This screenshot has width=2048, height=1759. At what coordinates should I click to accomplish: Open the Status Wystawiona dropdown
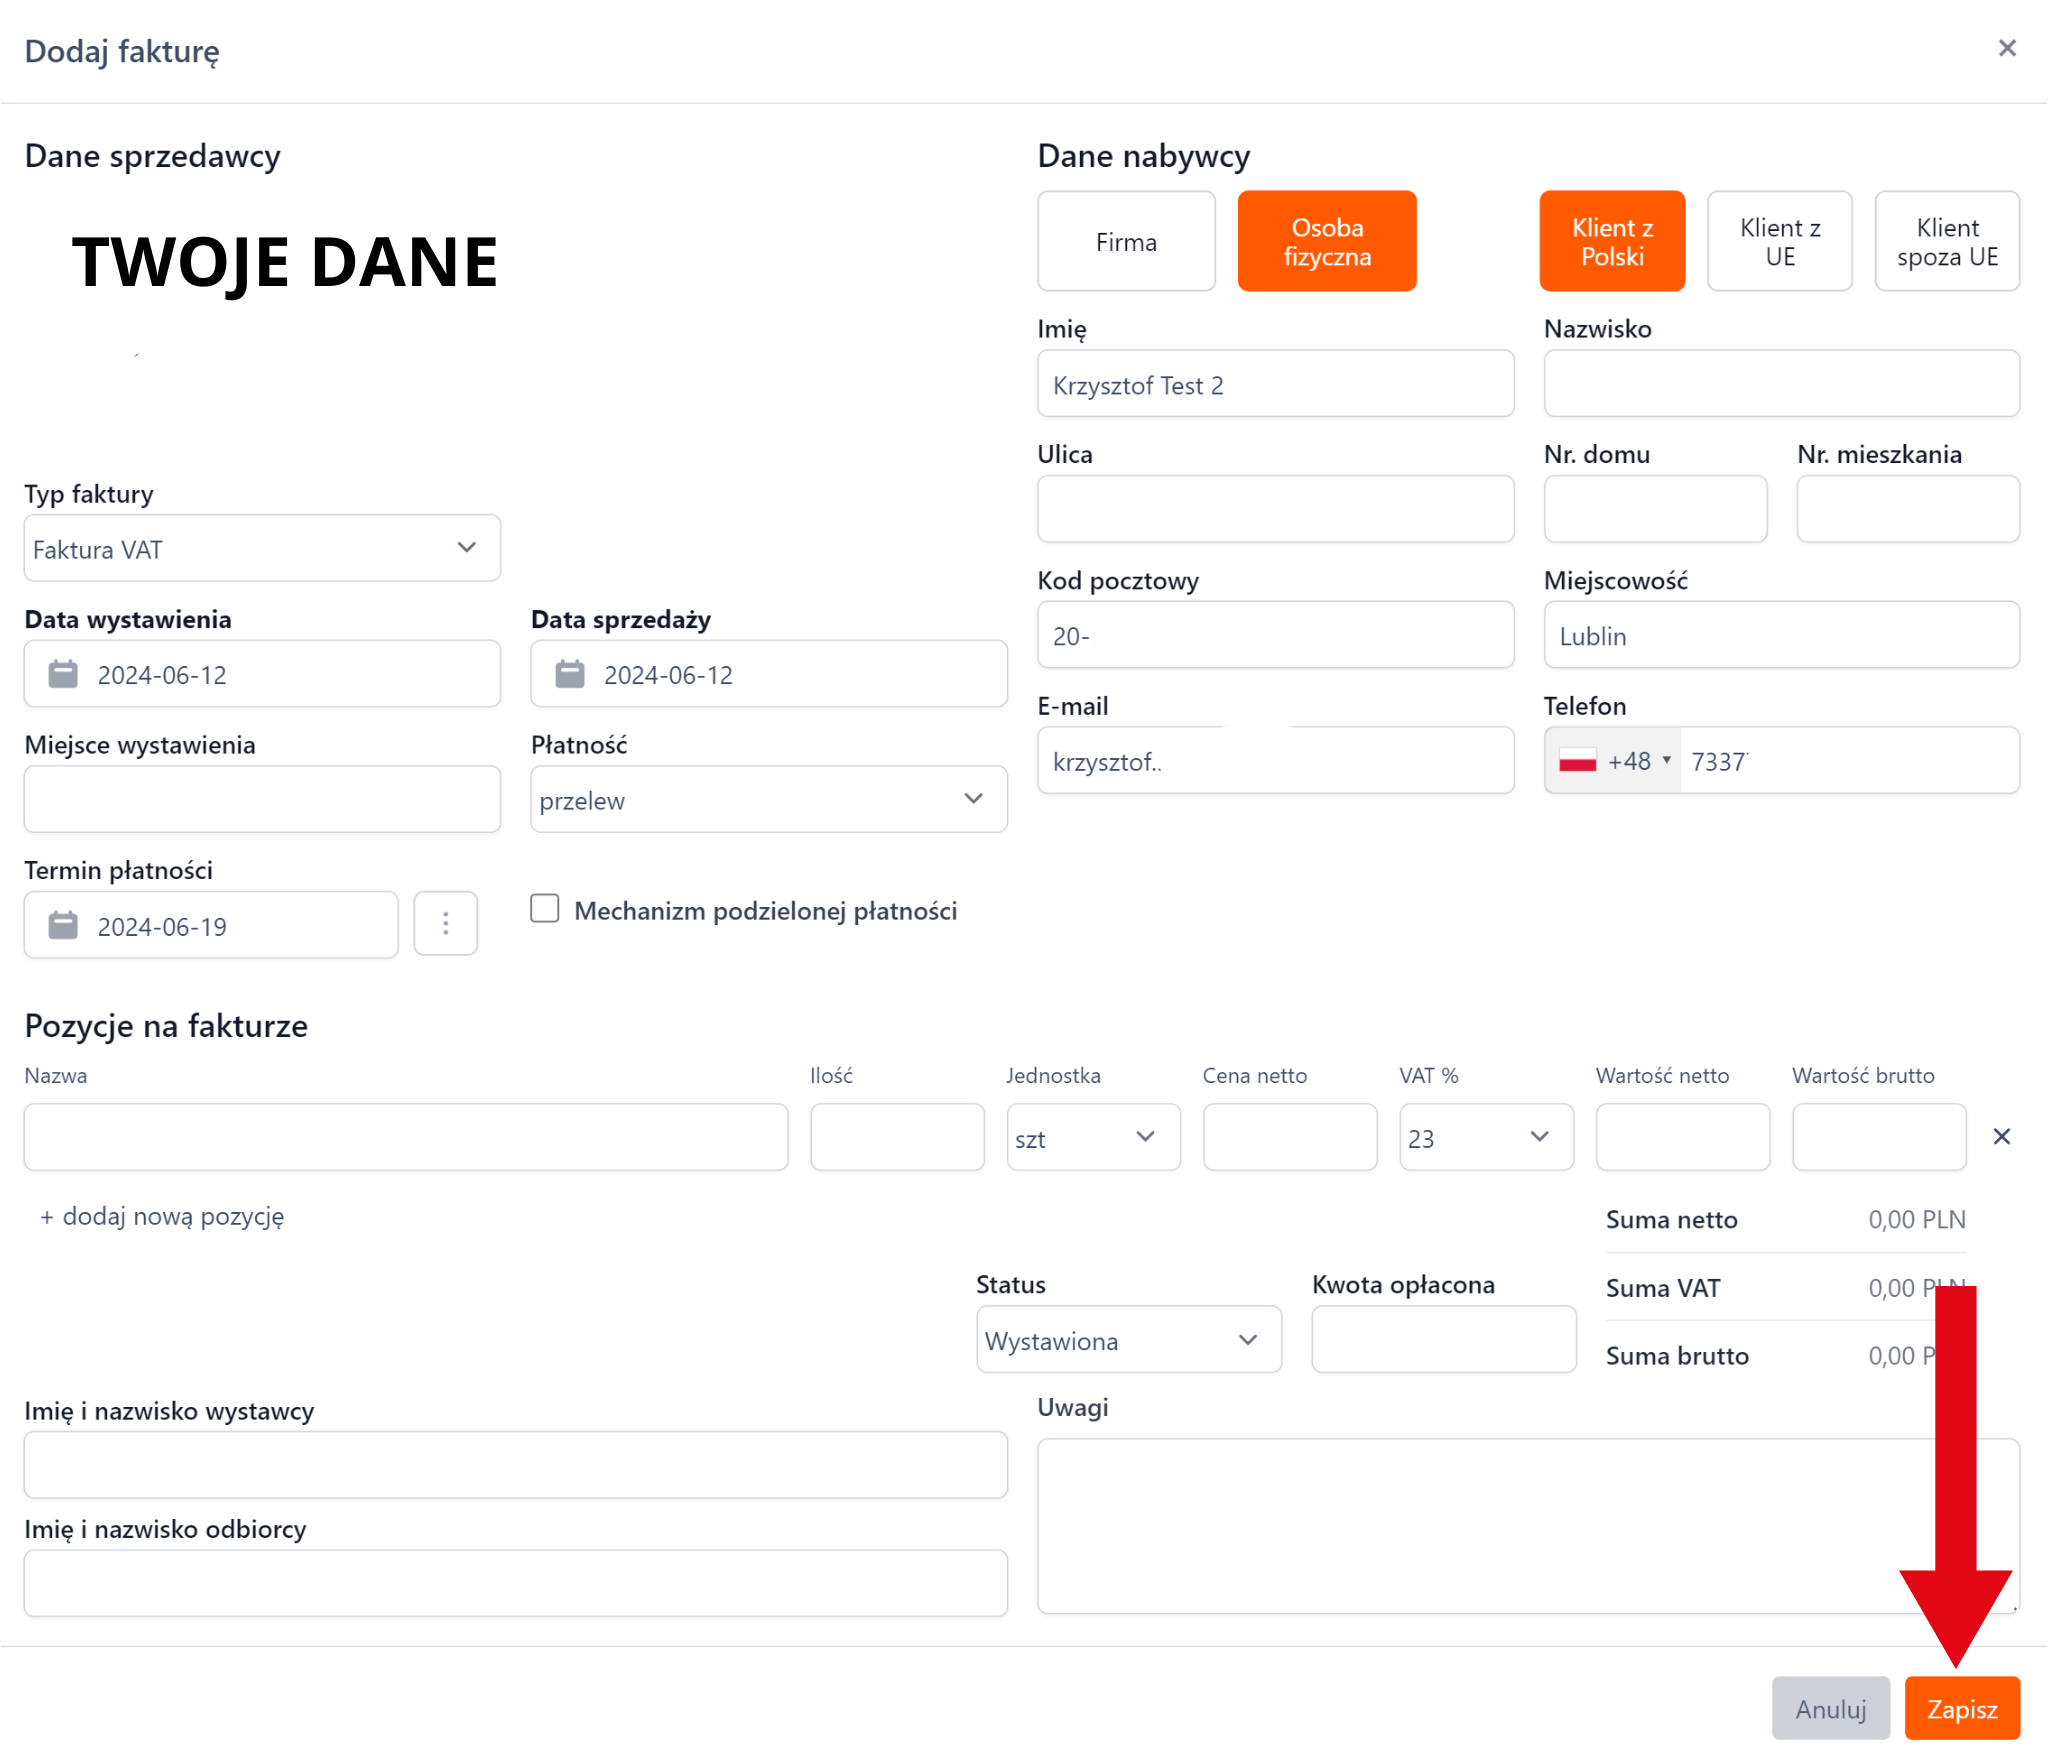[1128, 1340]
